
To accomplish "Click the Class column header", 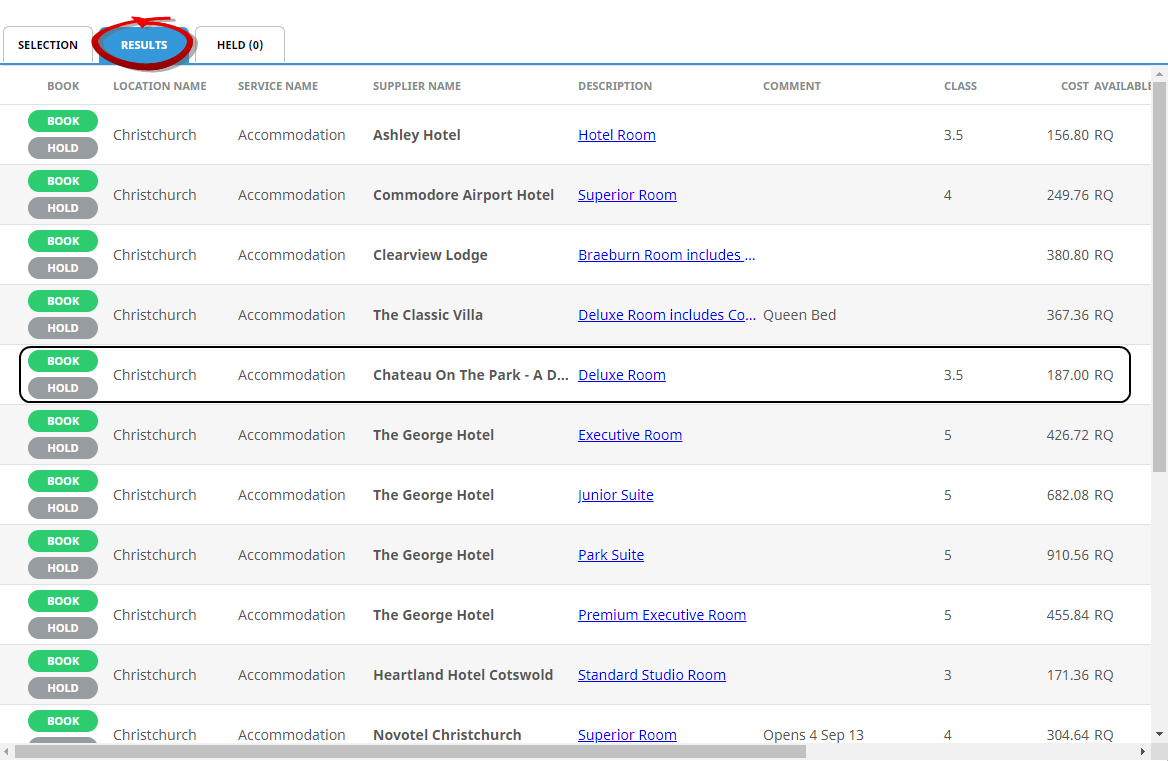I will pyautogui.click(x=960, y=86).
